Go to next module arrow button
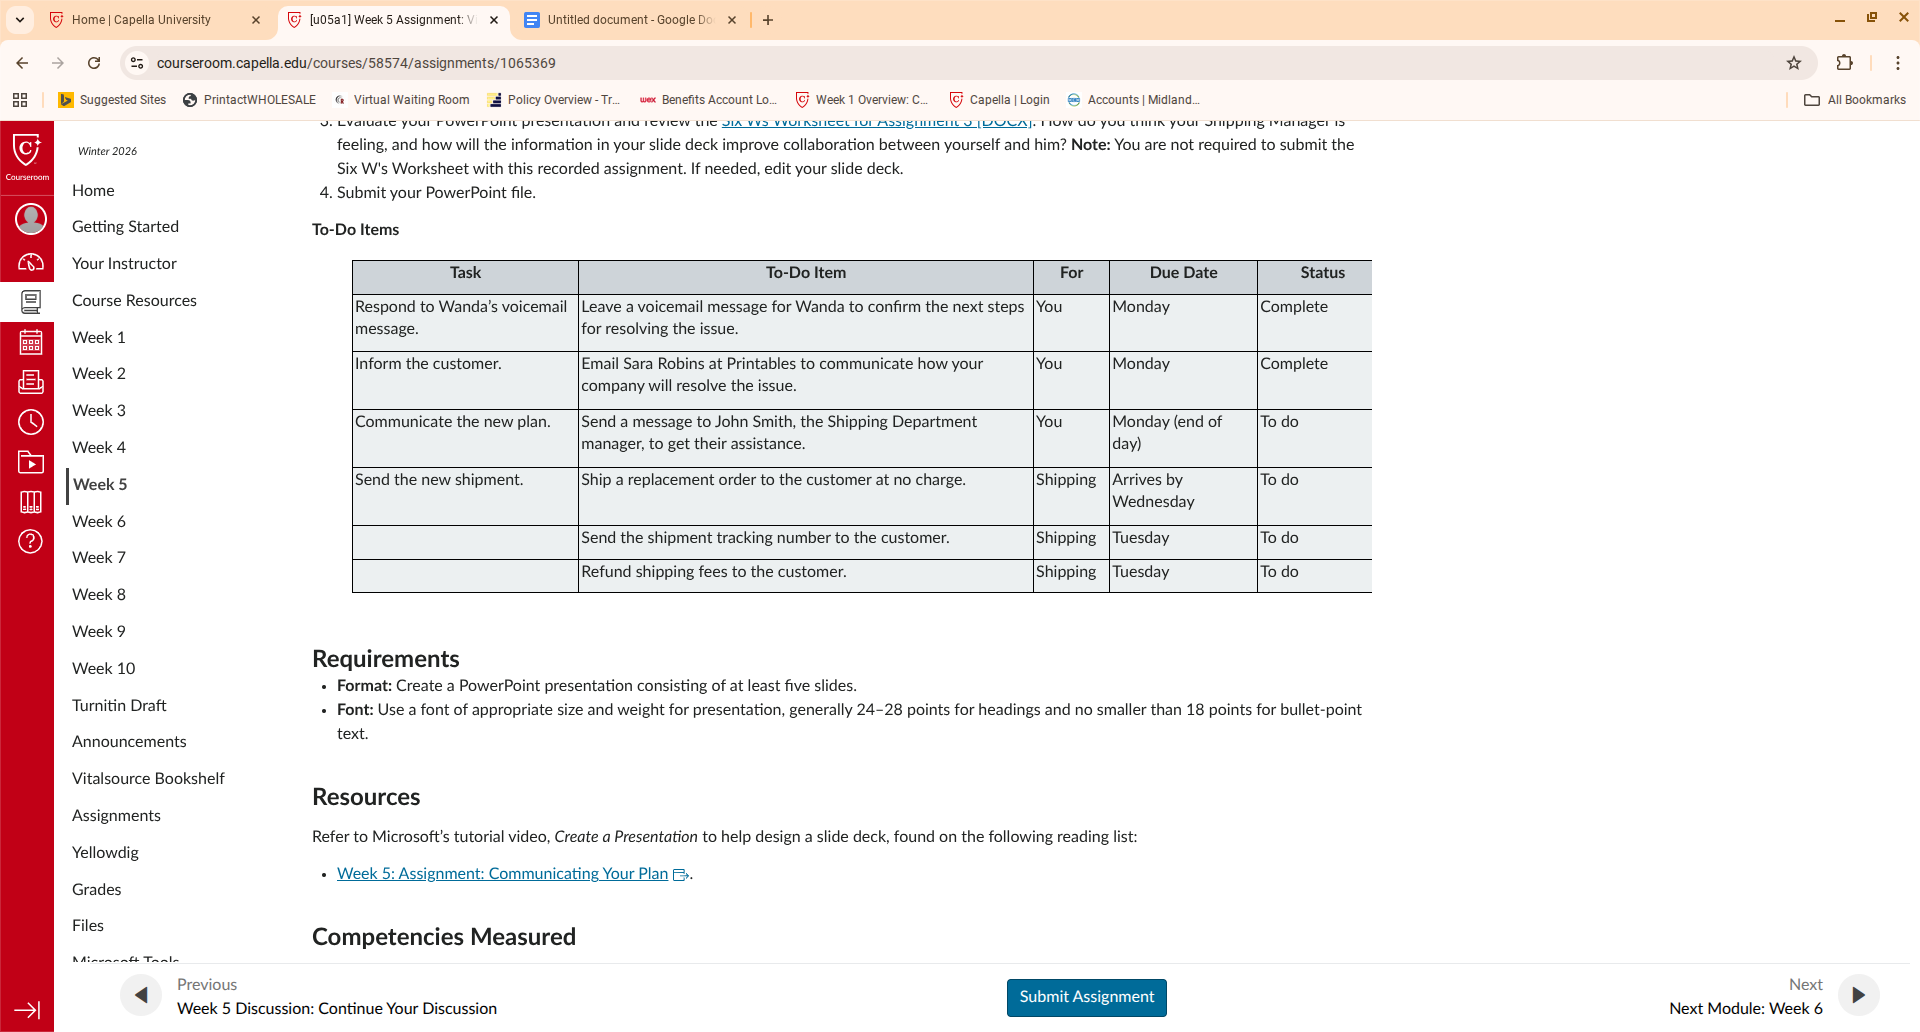 point(1859,995)
